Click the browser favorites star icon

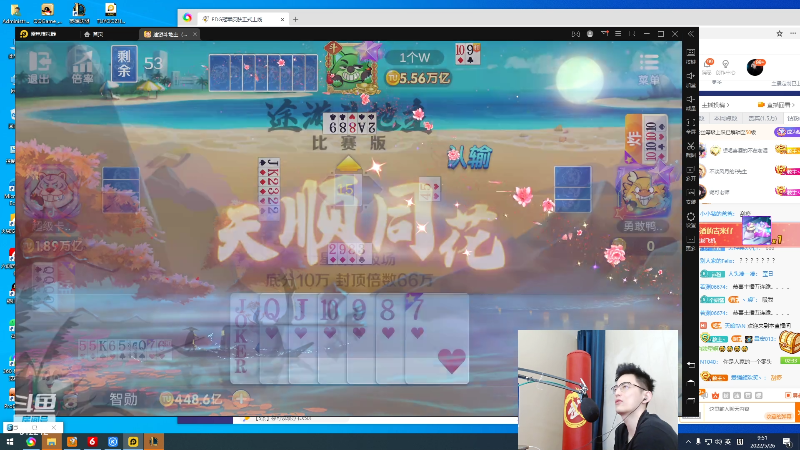coord(779,34)
